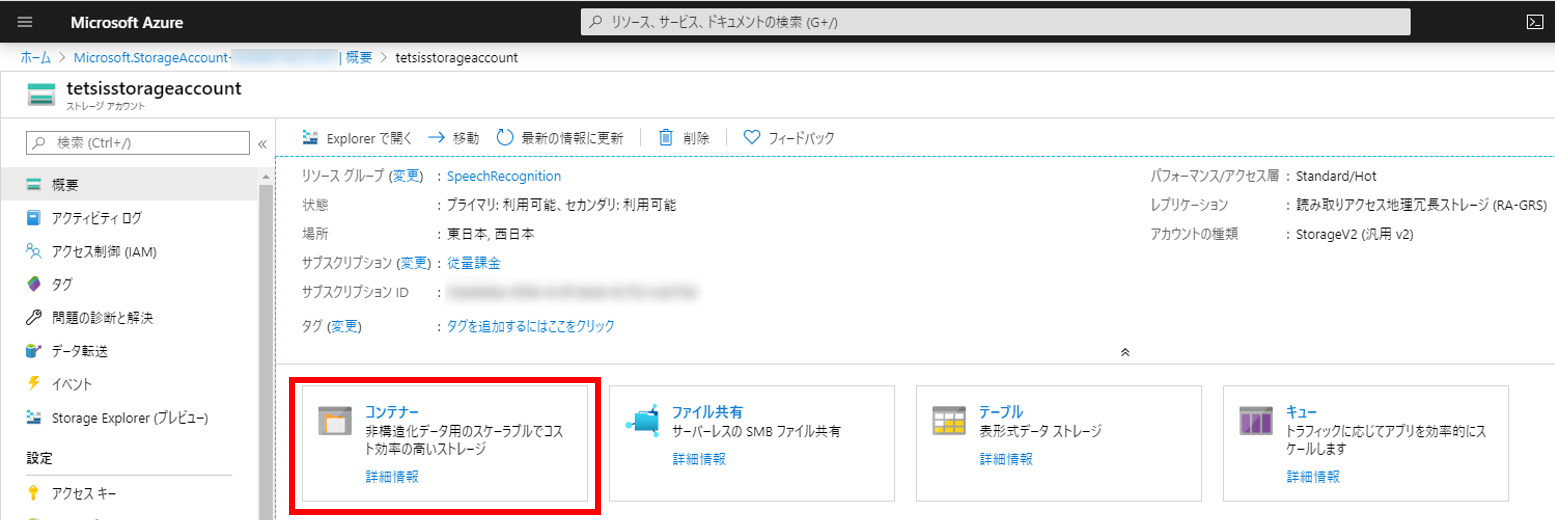Click the SpeechRecognition resource group link
The width and height of the screenshot is (1555, 520).
(x=504, y=176)
